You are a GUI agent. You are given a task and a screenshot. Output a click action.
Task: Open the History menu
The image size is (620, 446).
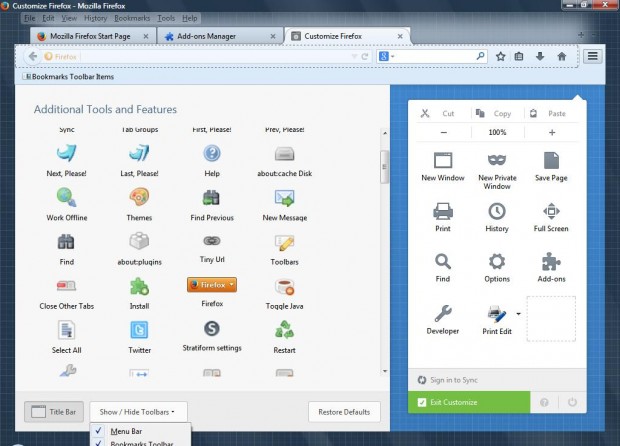click(95, 18)
